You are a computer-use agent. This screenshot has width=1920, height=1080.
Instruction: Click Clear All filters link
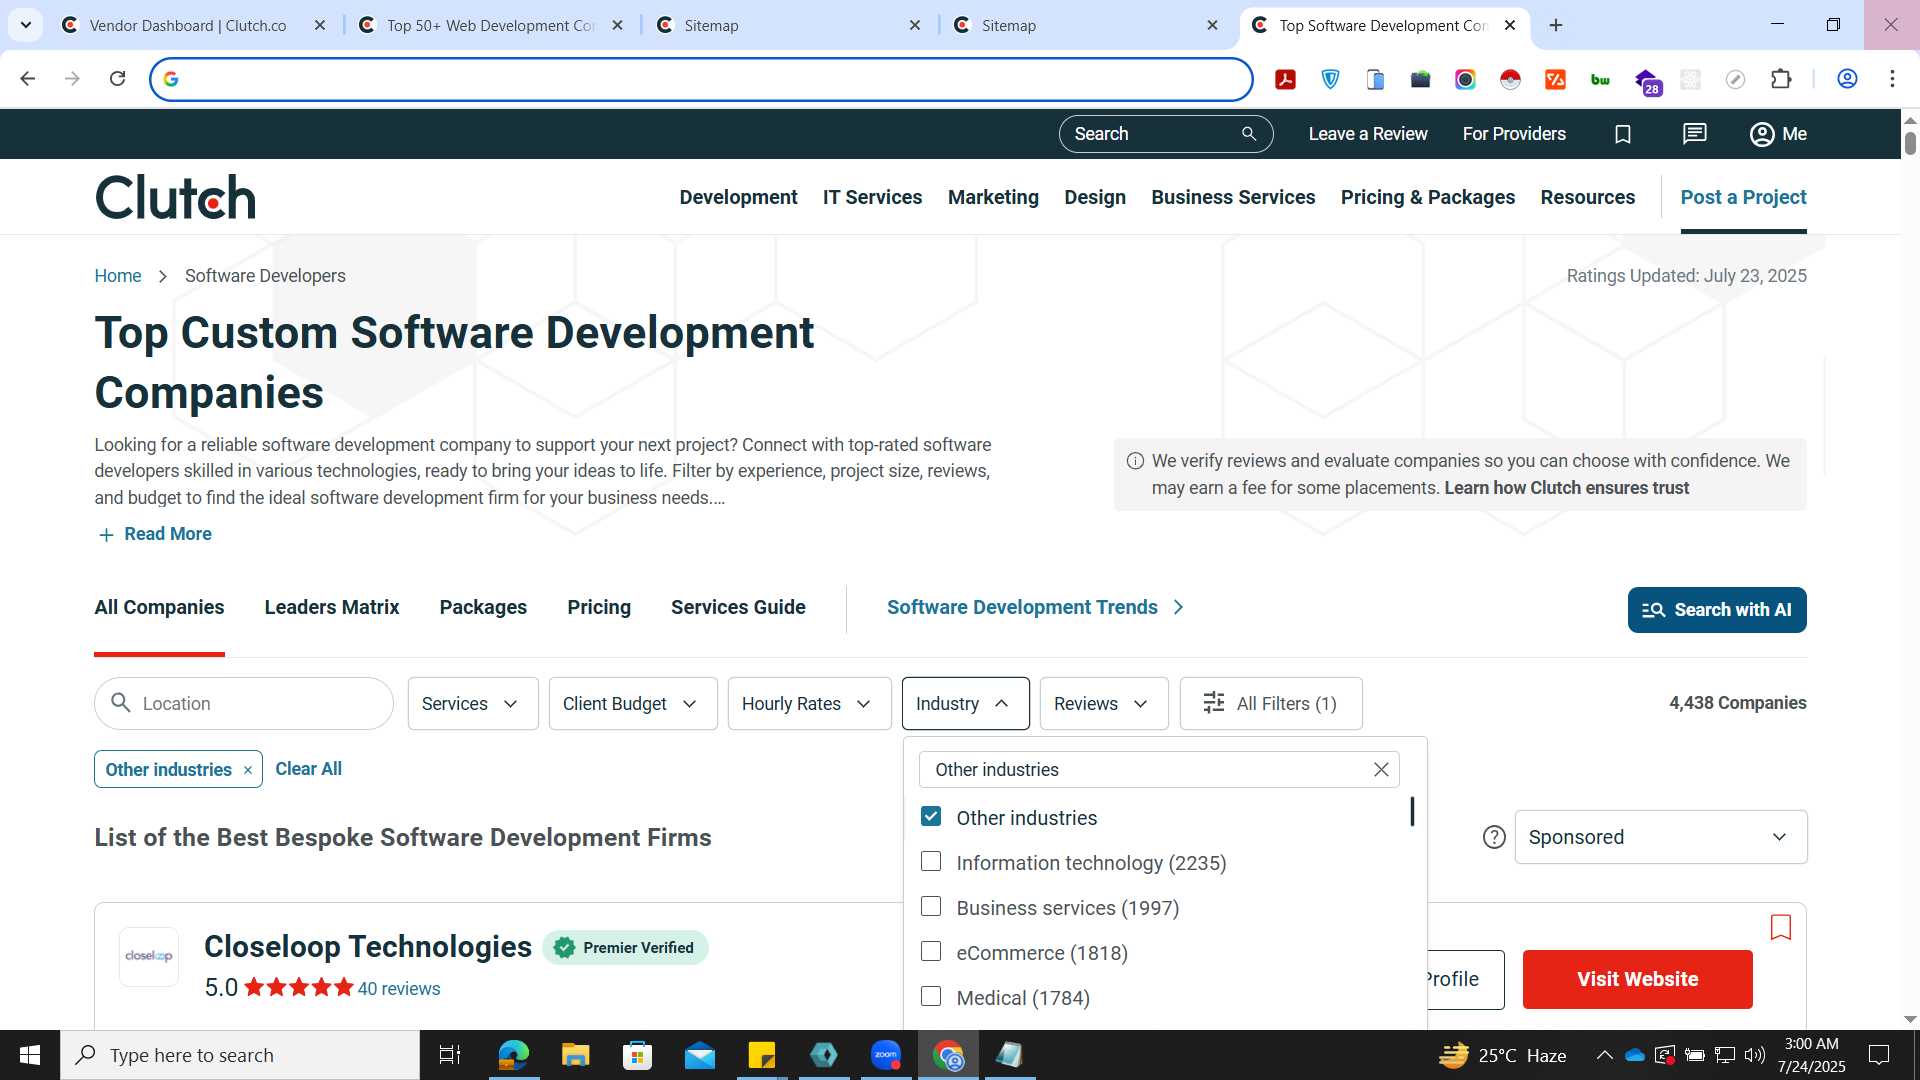pyautogui.click(x=308, y=769)
